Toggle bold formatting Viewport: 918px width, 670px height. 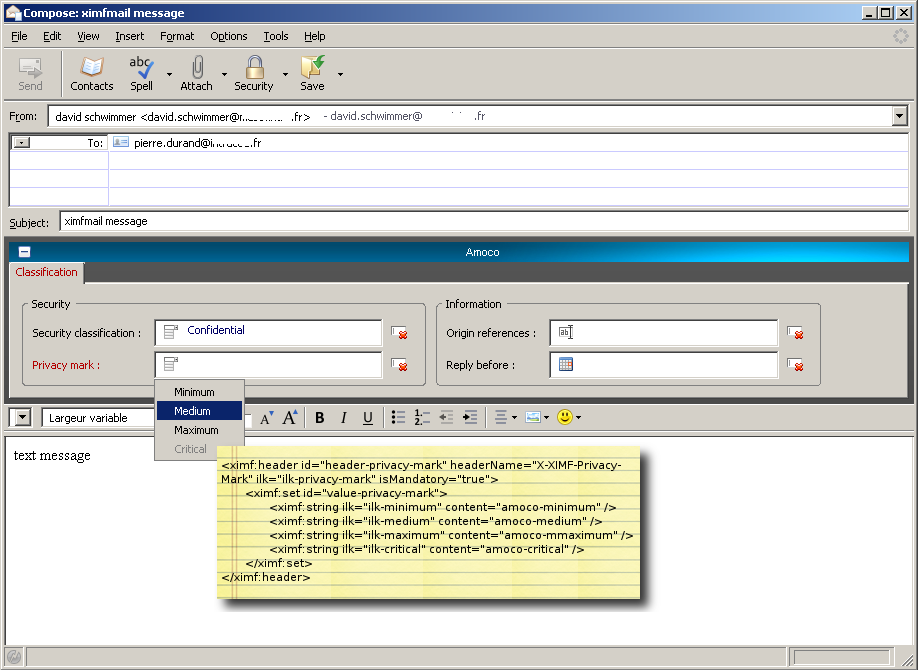click(x=319, y=417)
